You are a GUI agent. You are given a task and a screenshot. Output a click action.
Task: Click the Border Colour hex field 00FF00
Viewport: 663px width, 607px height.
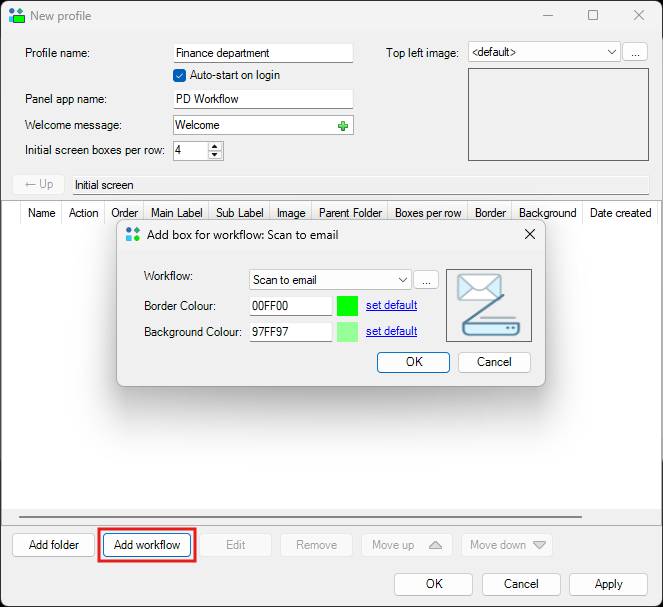pos(291,306)
